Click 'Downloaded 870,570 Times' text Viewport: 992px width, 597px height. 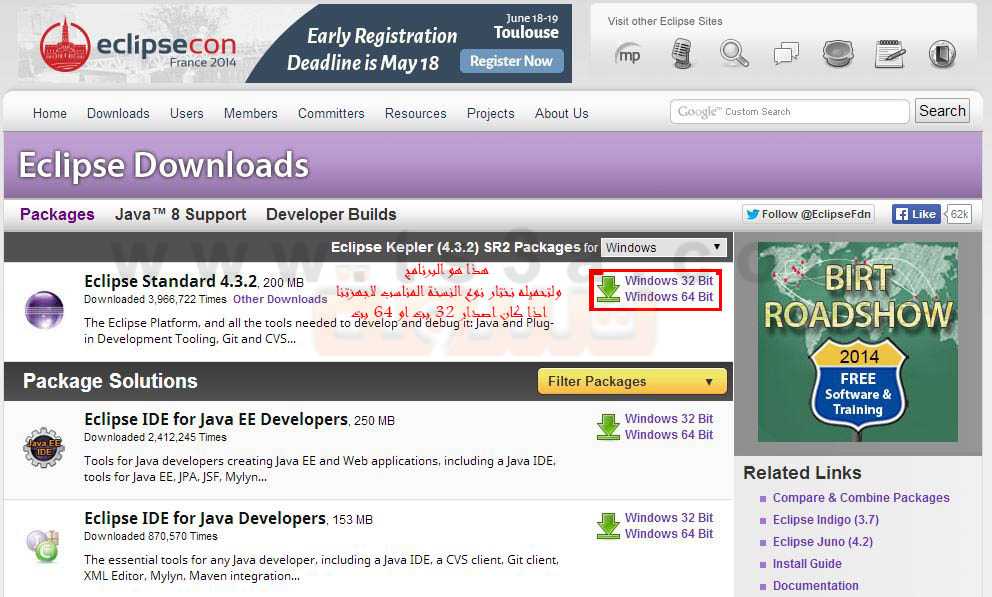(x=151, y=536)
